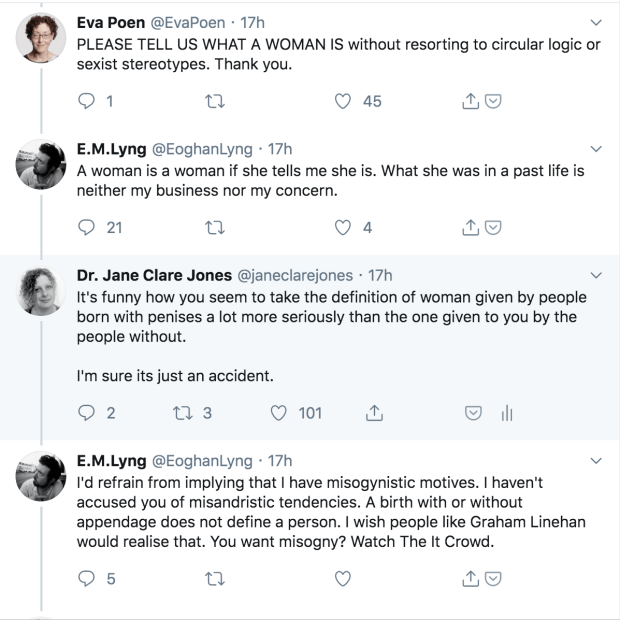Open the chevron on E.M.Lyng's last tweet
This screenshot has height=620, width=620.
click(x=597, y=461)
